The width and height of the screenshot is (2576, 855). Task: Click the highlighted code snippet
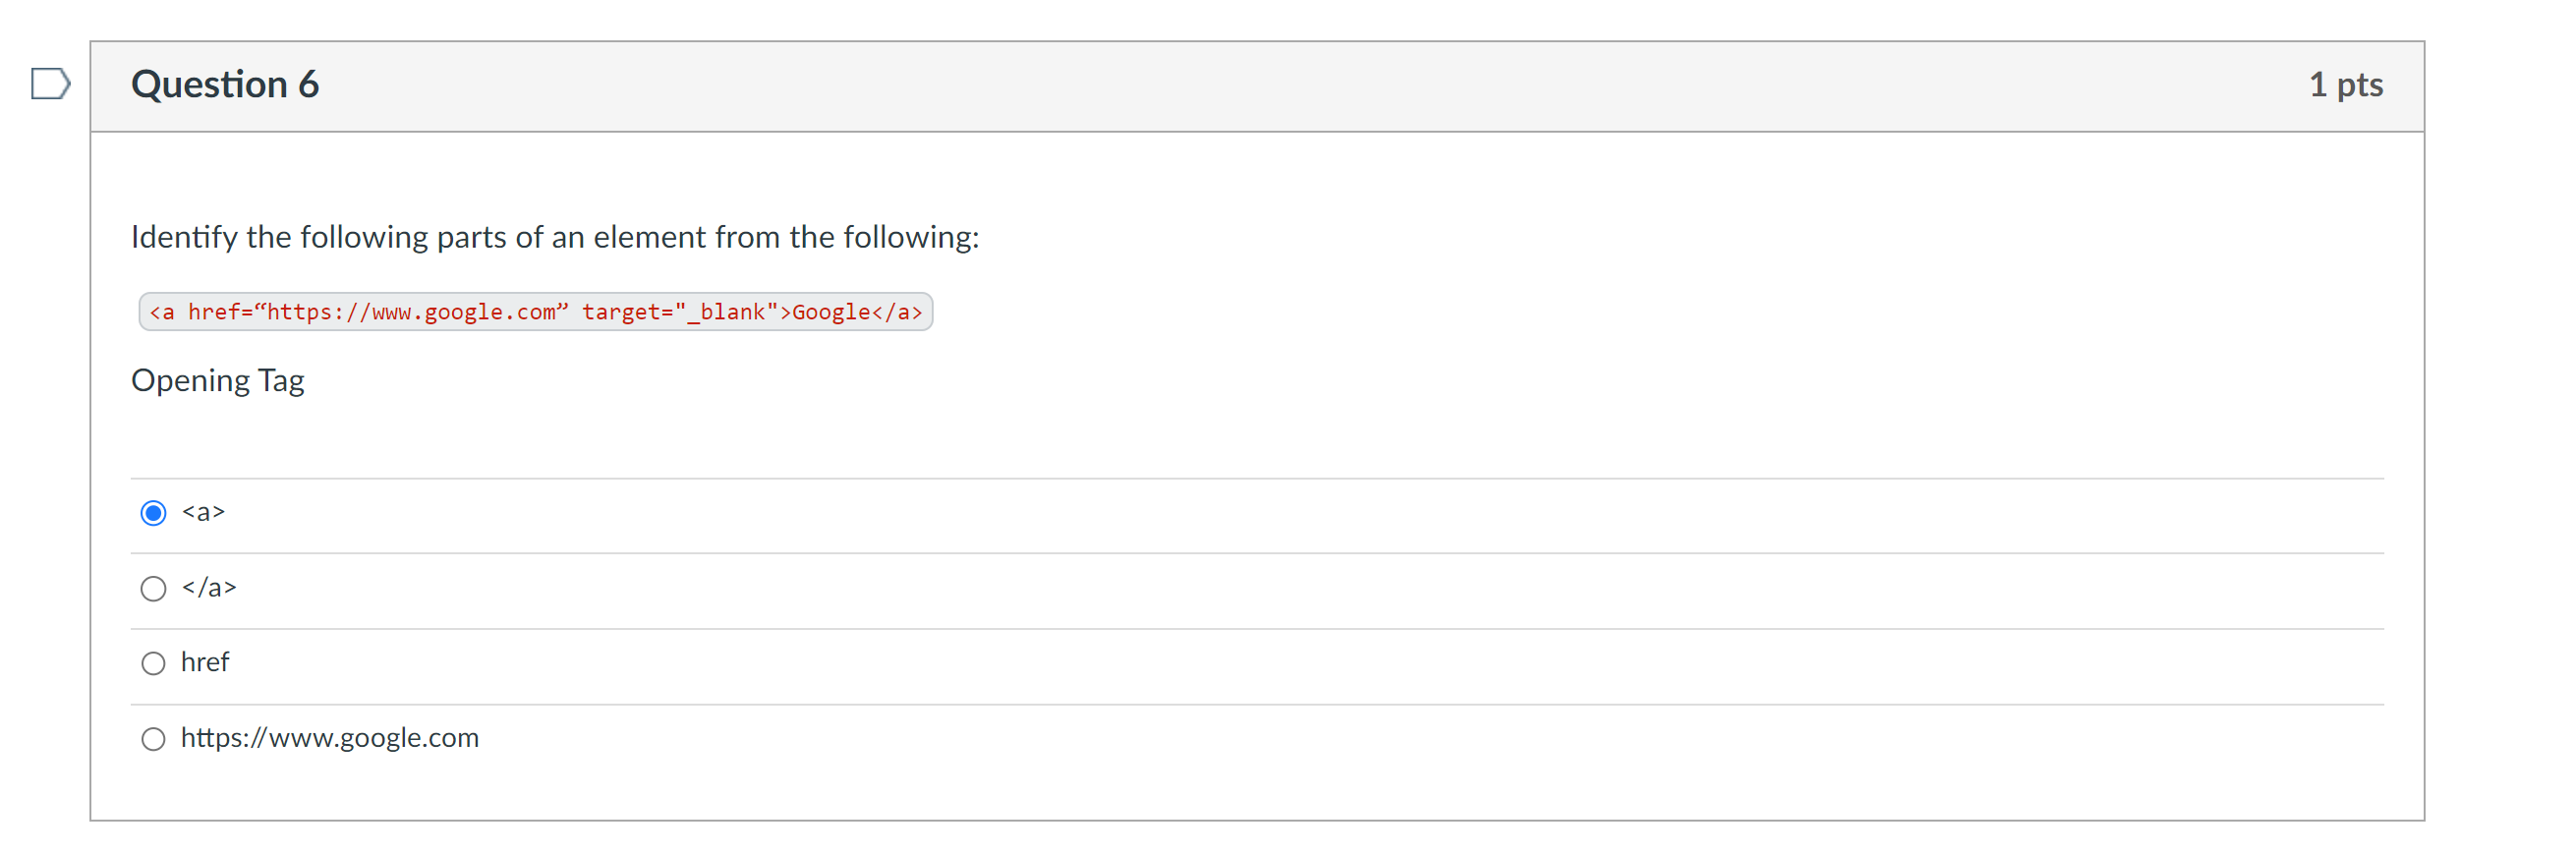point(537,311)
